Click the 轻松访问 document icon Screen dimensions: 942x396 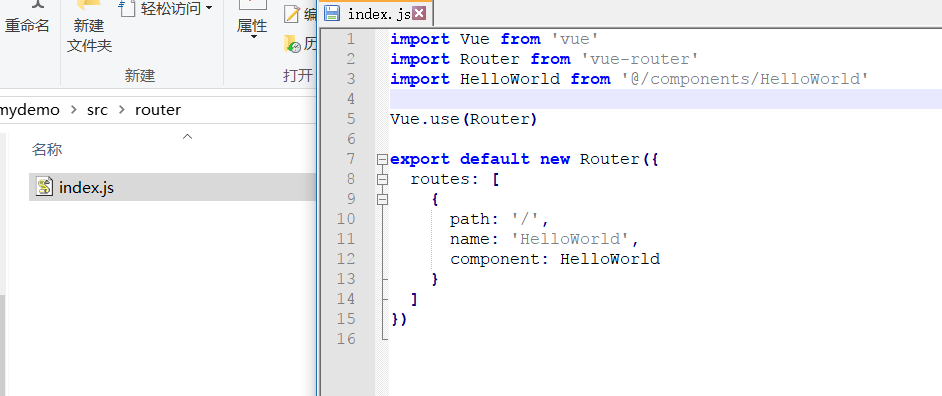[127, 8]
